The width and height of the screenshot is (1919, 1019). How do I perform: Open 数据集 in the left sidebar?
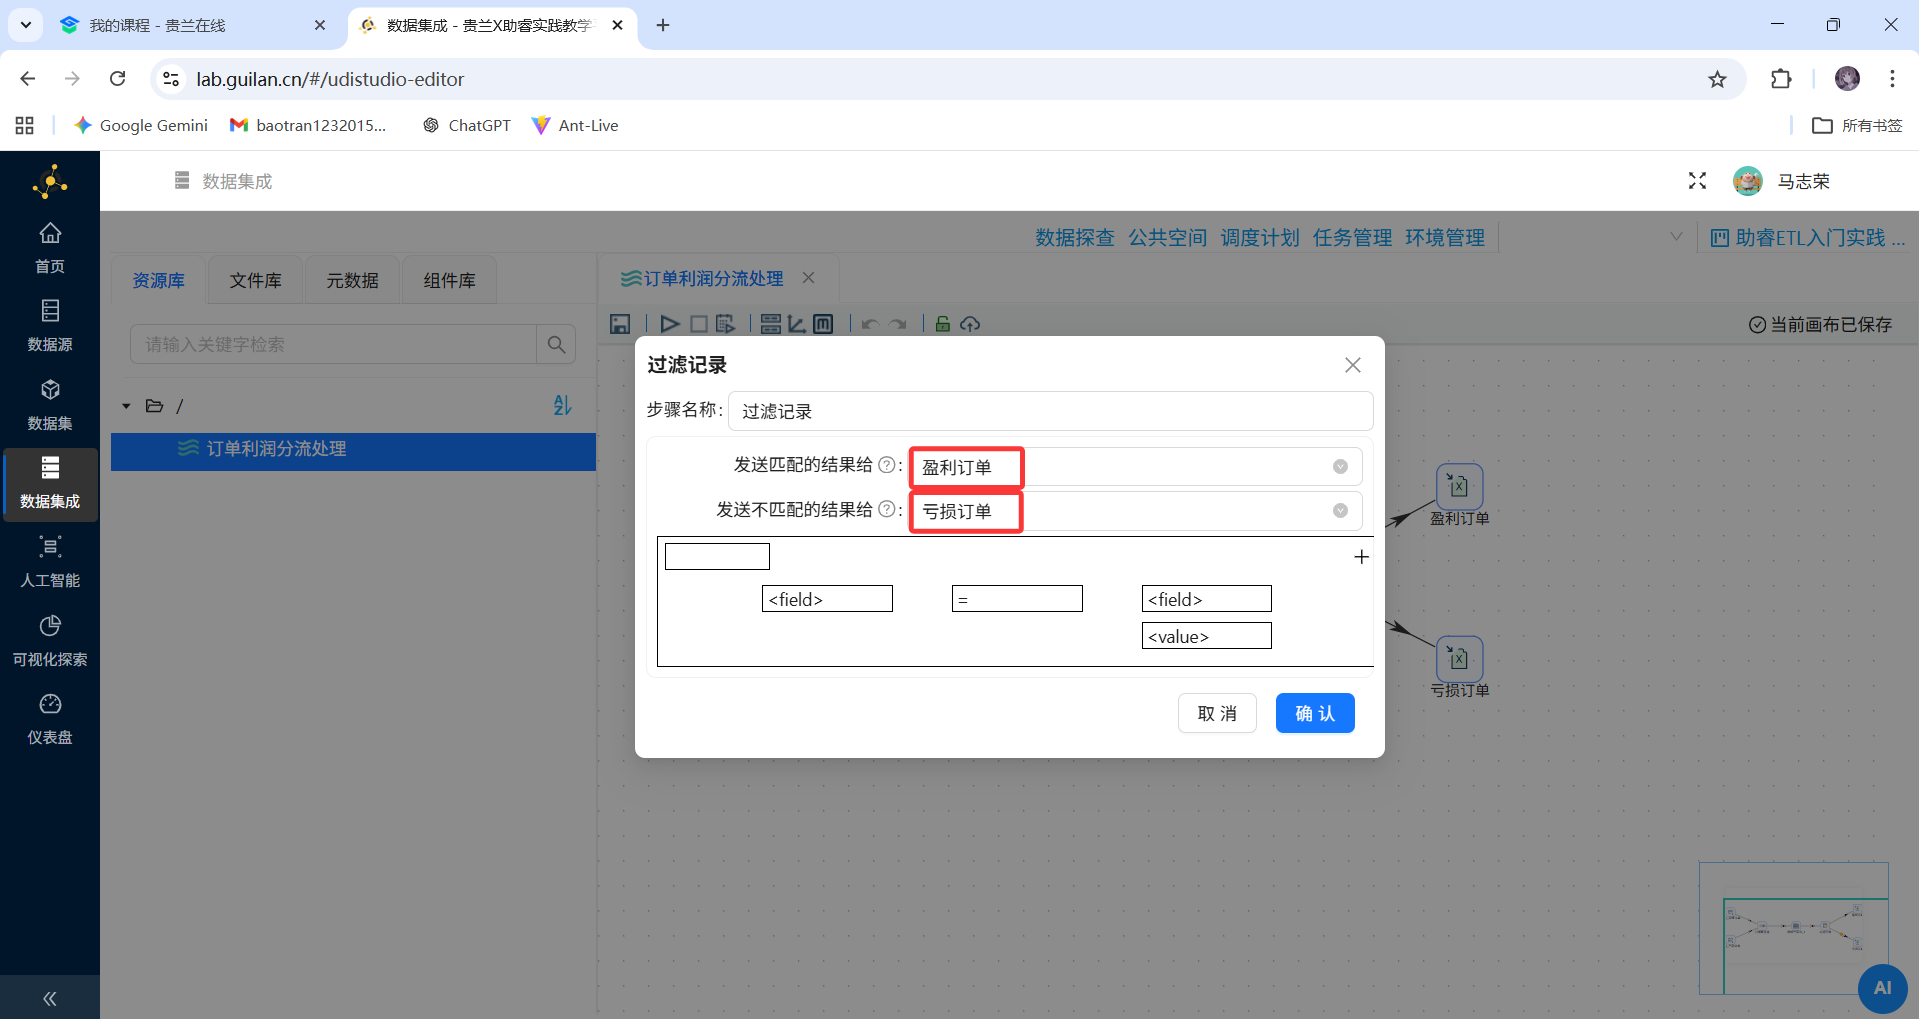point(50,405)
